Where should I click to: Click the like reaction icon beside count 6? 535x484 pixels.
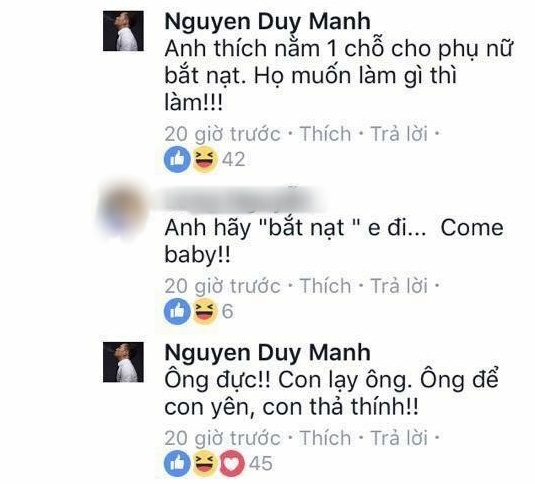177,311
